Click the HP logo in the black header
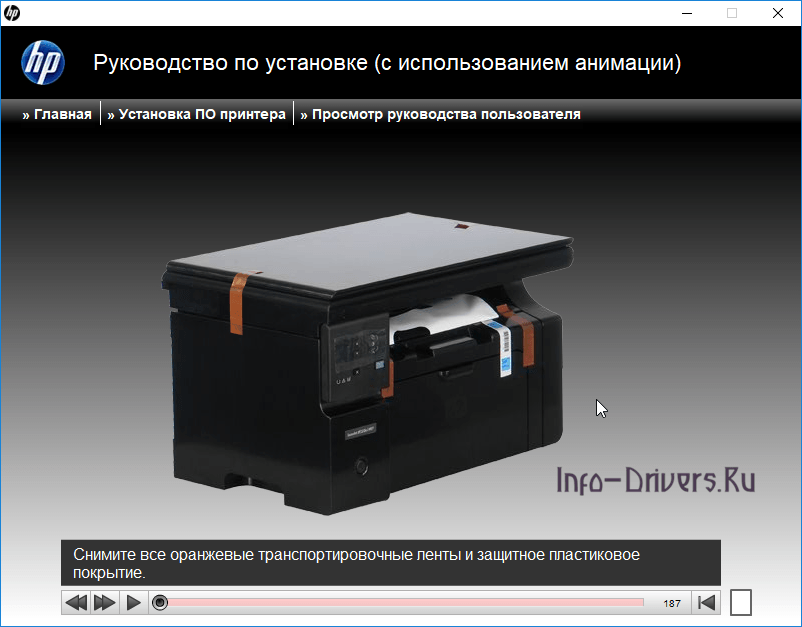The width and height of the screenshot is (802, 627). click(x=42, y=63)
